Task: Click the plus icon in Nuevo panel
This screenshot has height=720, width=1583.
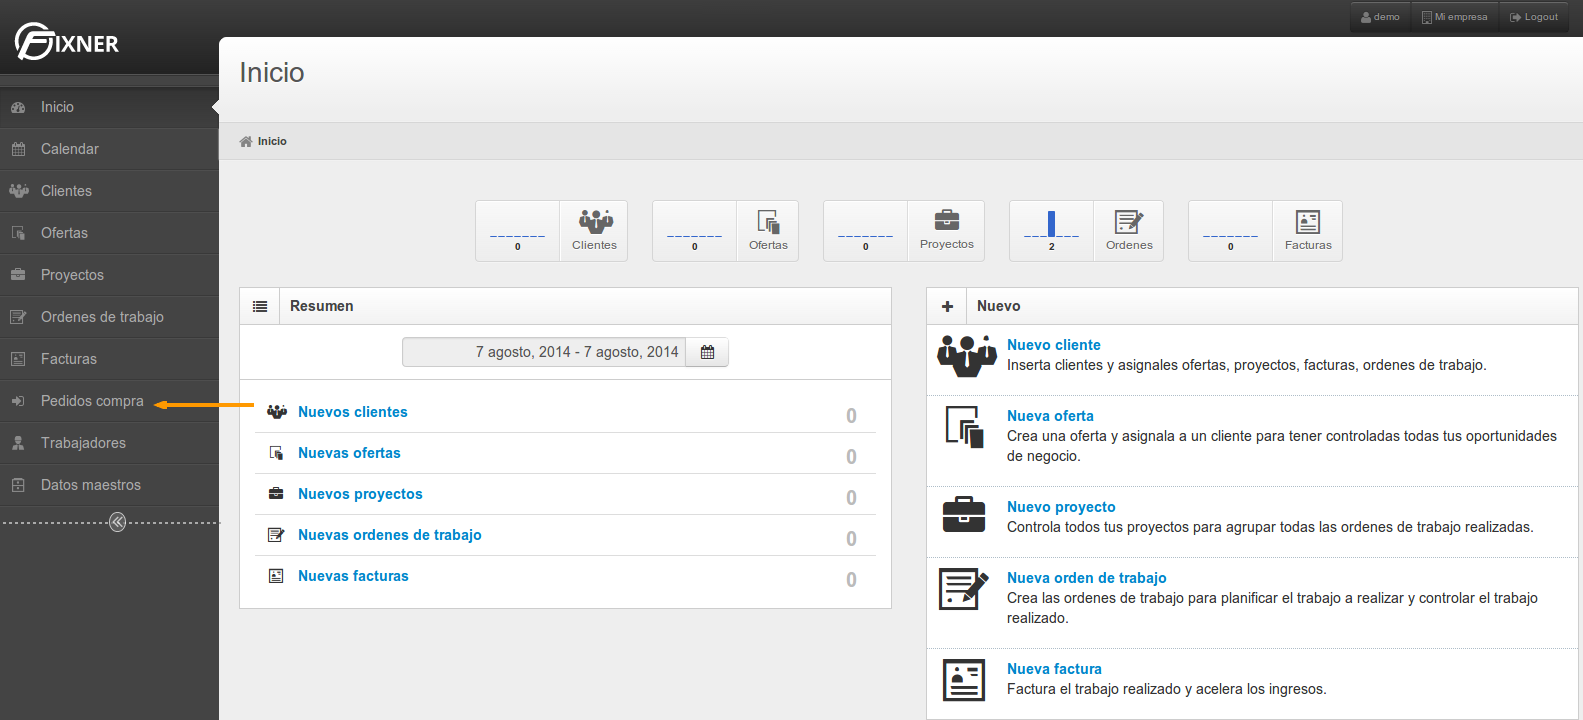Action: [947, 306]
